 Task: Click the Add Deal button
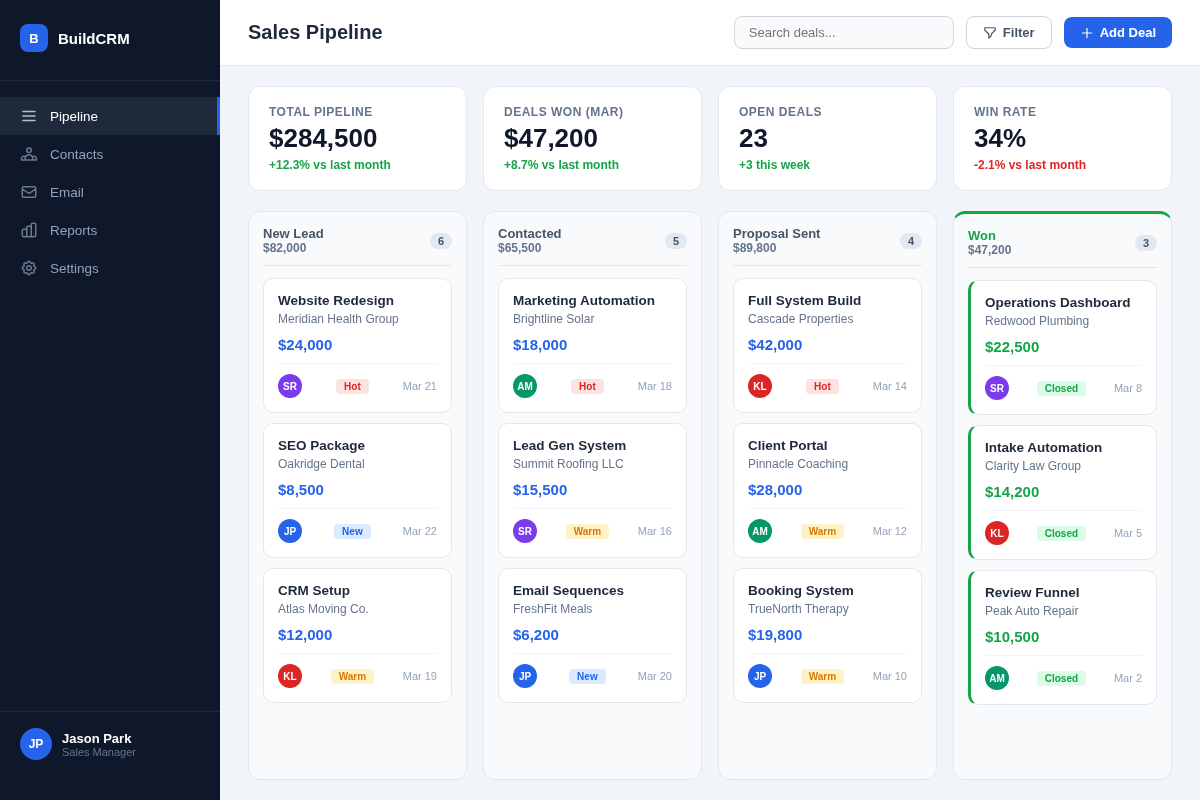(1118, 32)
